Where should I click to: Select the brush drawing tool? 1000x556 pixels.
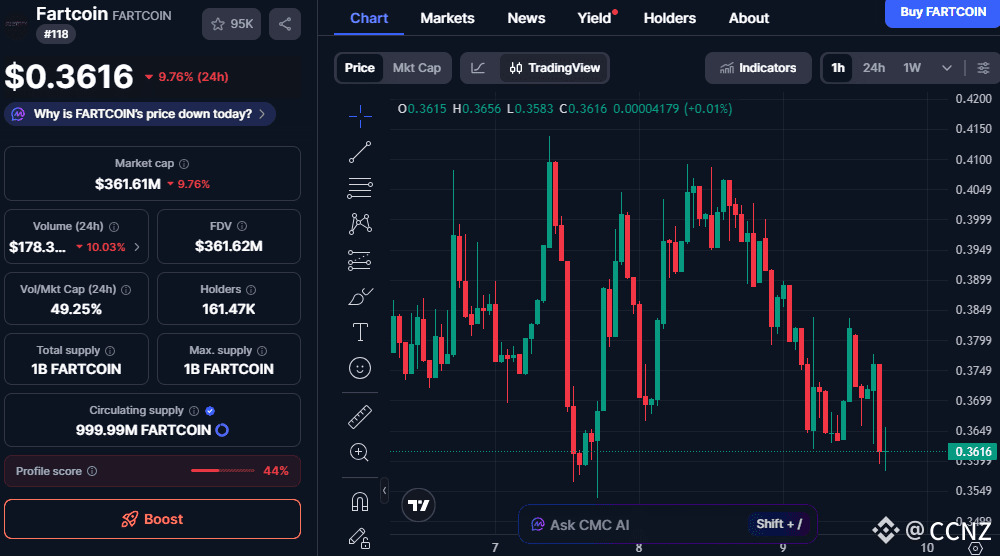coord(360,296)
